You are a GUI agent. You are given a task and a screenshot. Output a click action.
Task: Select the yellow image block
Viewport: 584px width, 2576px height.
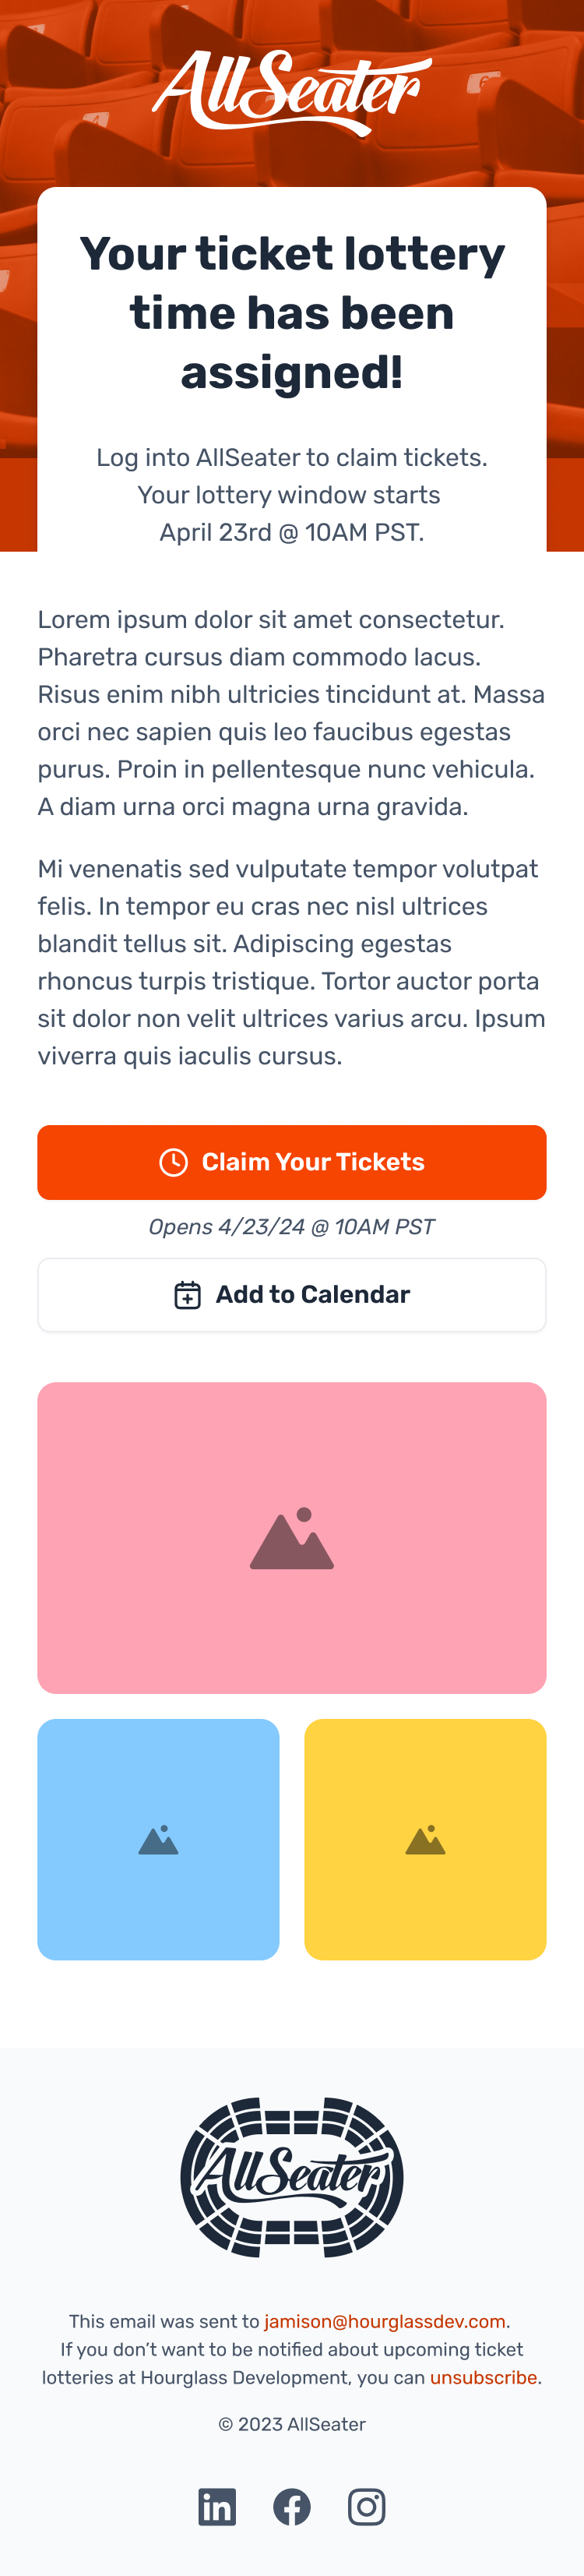click(x=426, y=1840)
